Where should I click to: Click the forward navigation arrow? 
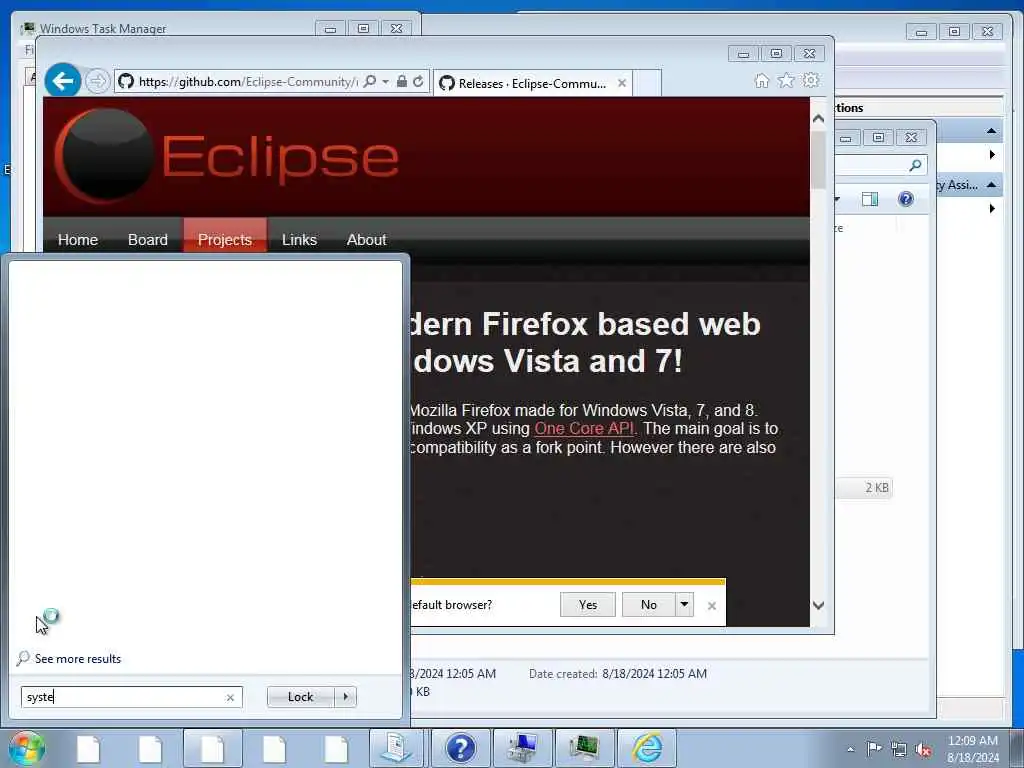[97, 82]
